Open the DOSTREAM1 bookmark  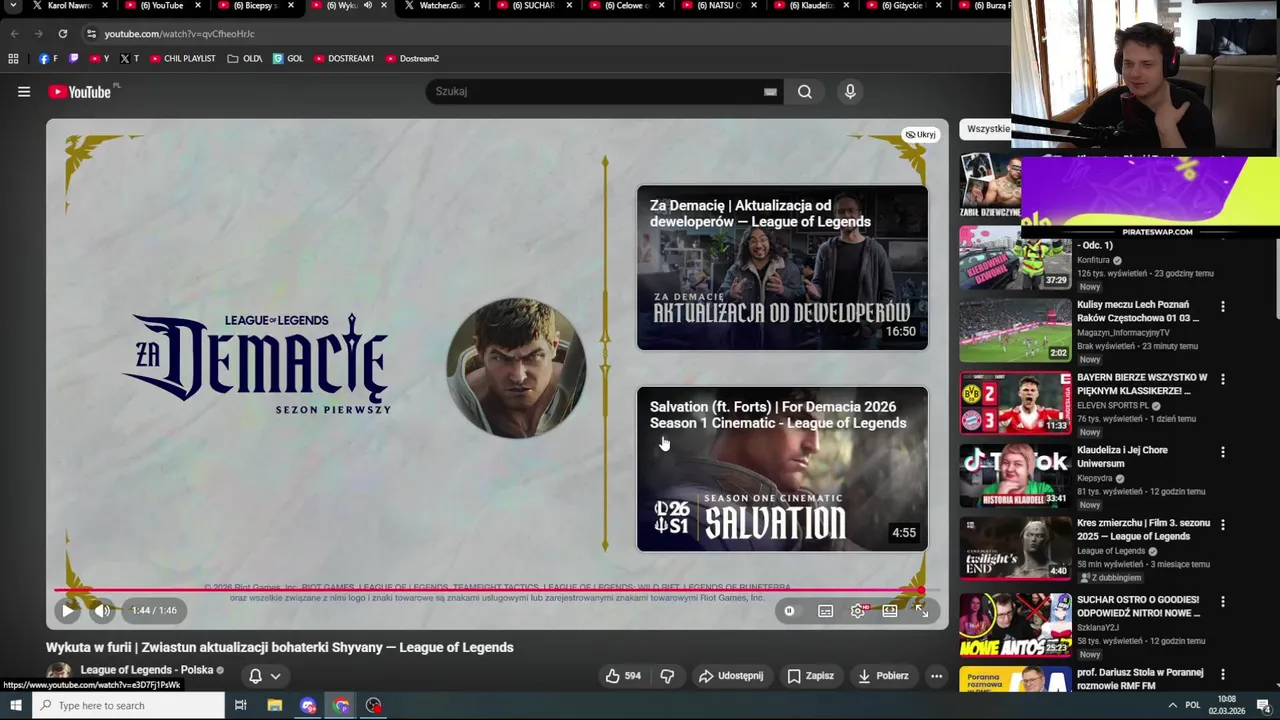point(344,59)
